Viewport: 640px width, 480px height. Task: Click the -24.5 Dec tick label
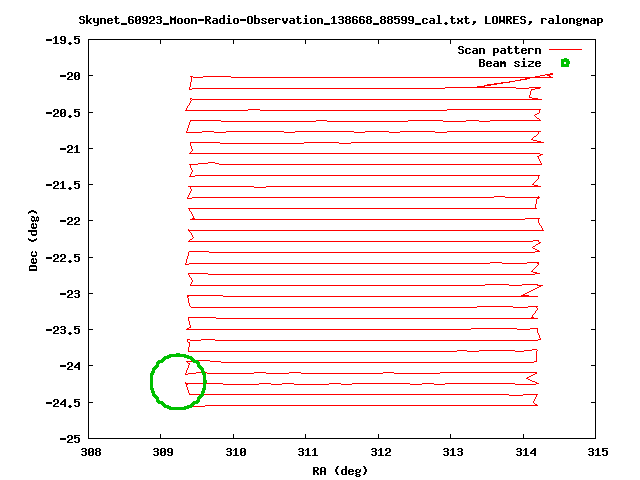[x=63, y=402]
